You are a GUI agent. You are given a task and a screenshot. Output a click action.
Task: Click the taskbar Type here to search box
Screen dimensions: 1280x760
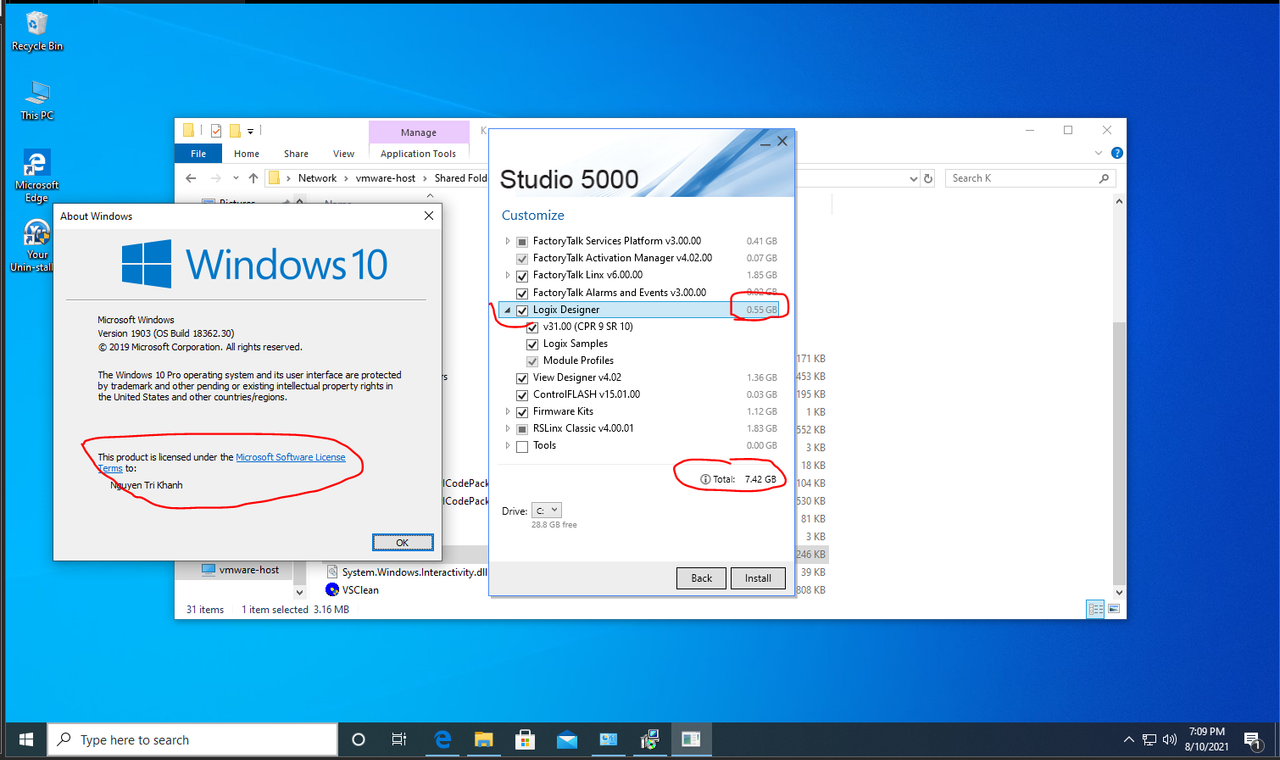coord(193,740)
